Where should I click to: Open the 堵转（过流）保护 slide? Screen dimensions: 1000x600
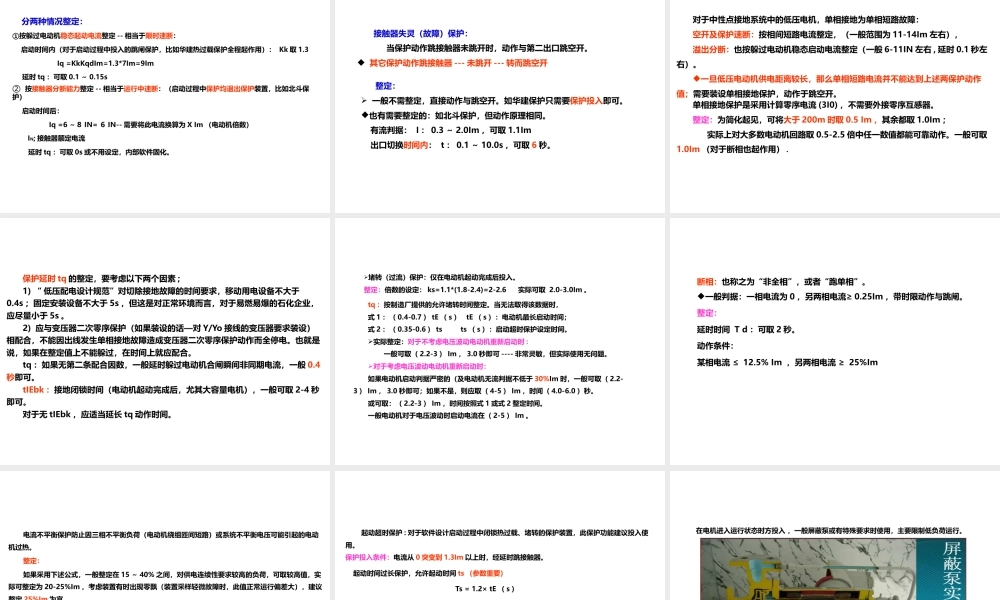(499, 341)
